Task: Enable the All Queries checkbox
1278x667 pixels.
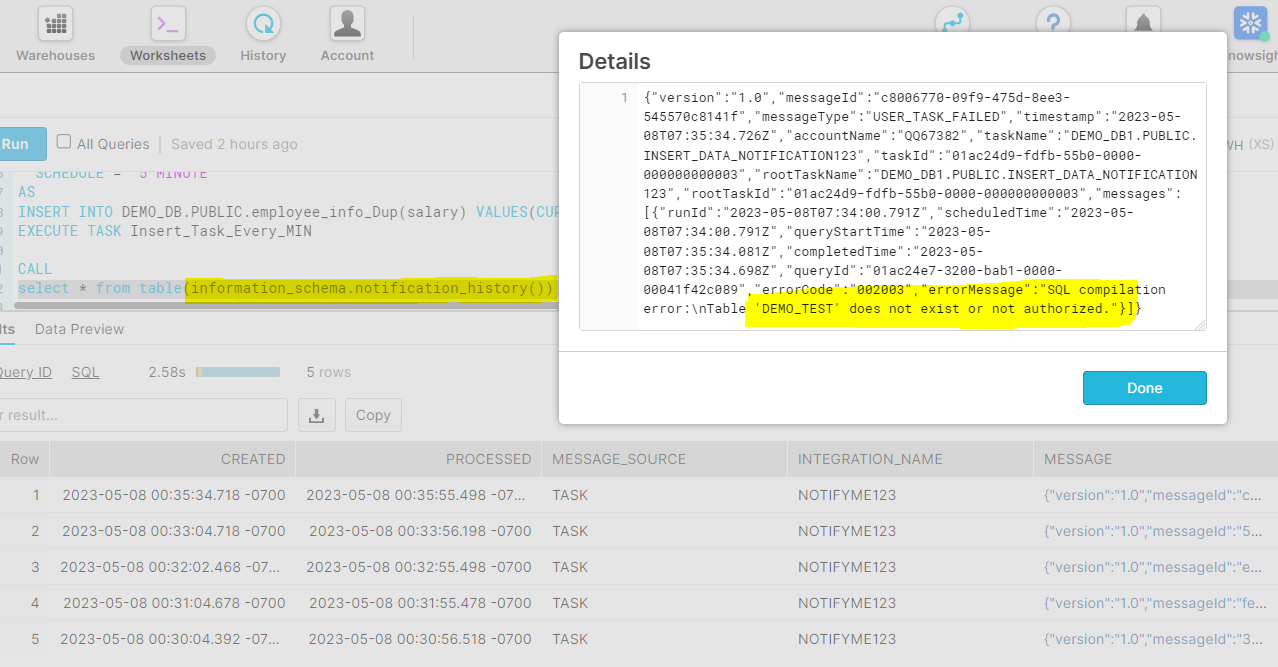Action: pos(64,143)
